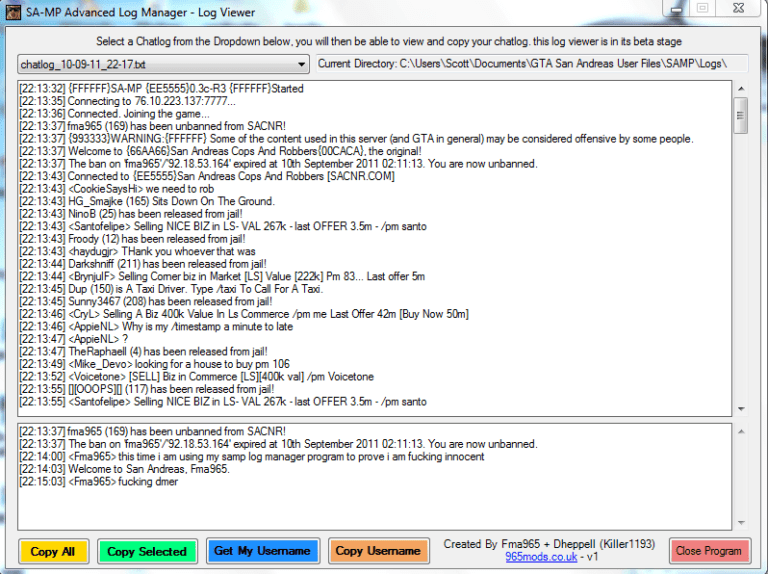Select 'The ban on fma965' line in bottom pane
768x574 pixels.
pyautogui.click(x=278, y=444)
